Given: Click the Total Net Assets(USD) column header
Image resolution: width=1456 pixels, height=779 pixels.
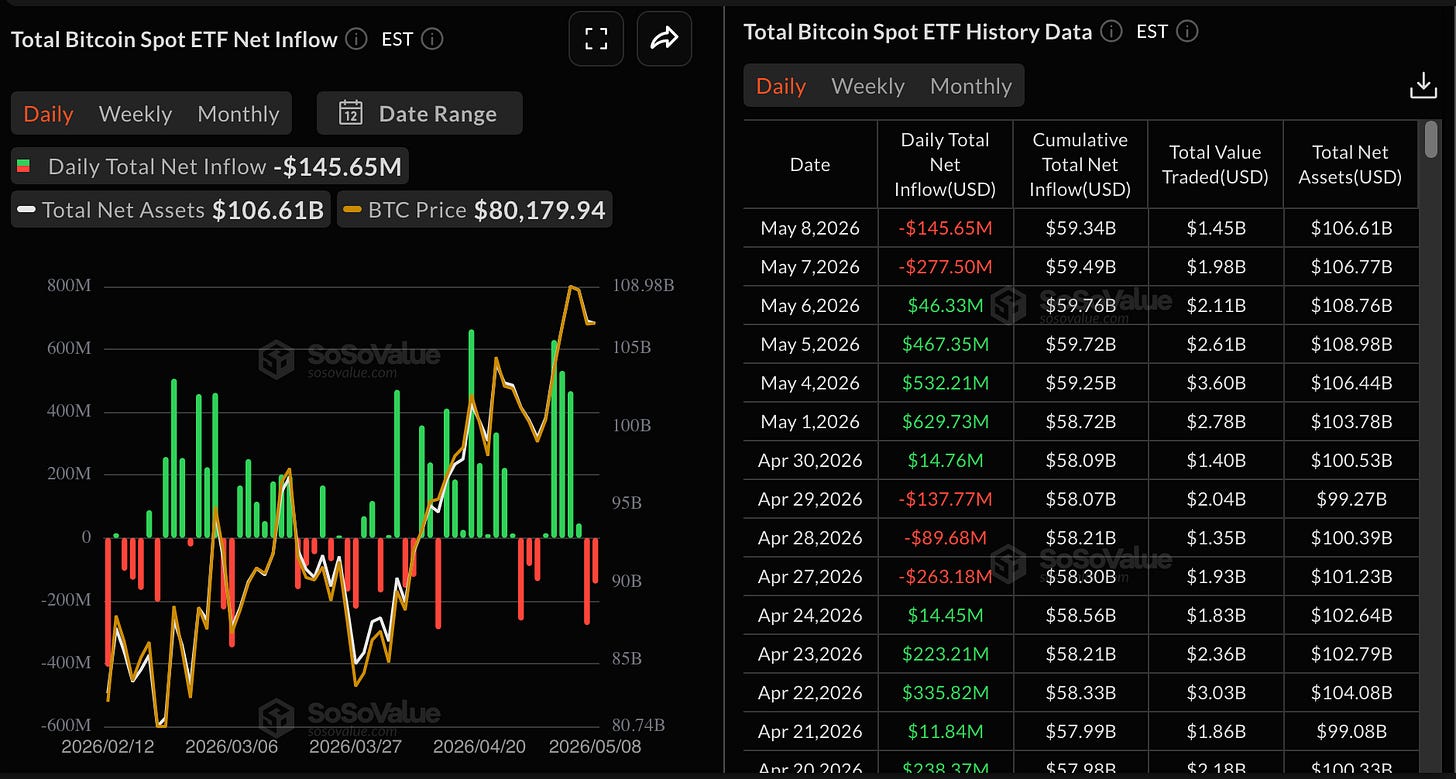Looking at the screenshot, I should (1351, 165).
